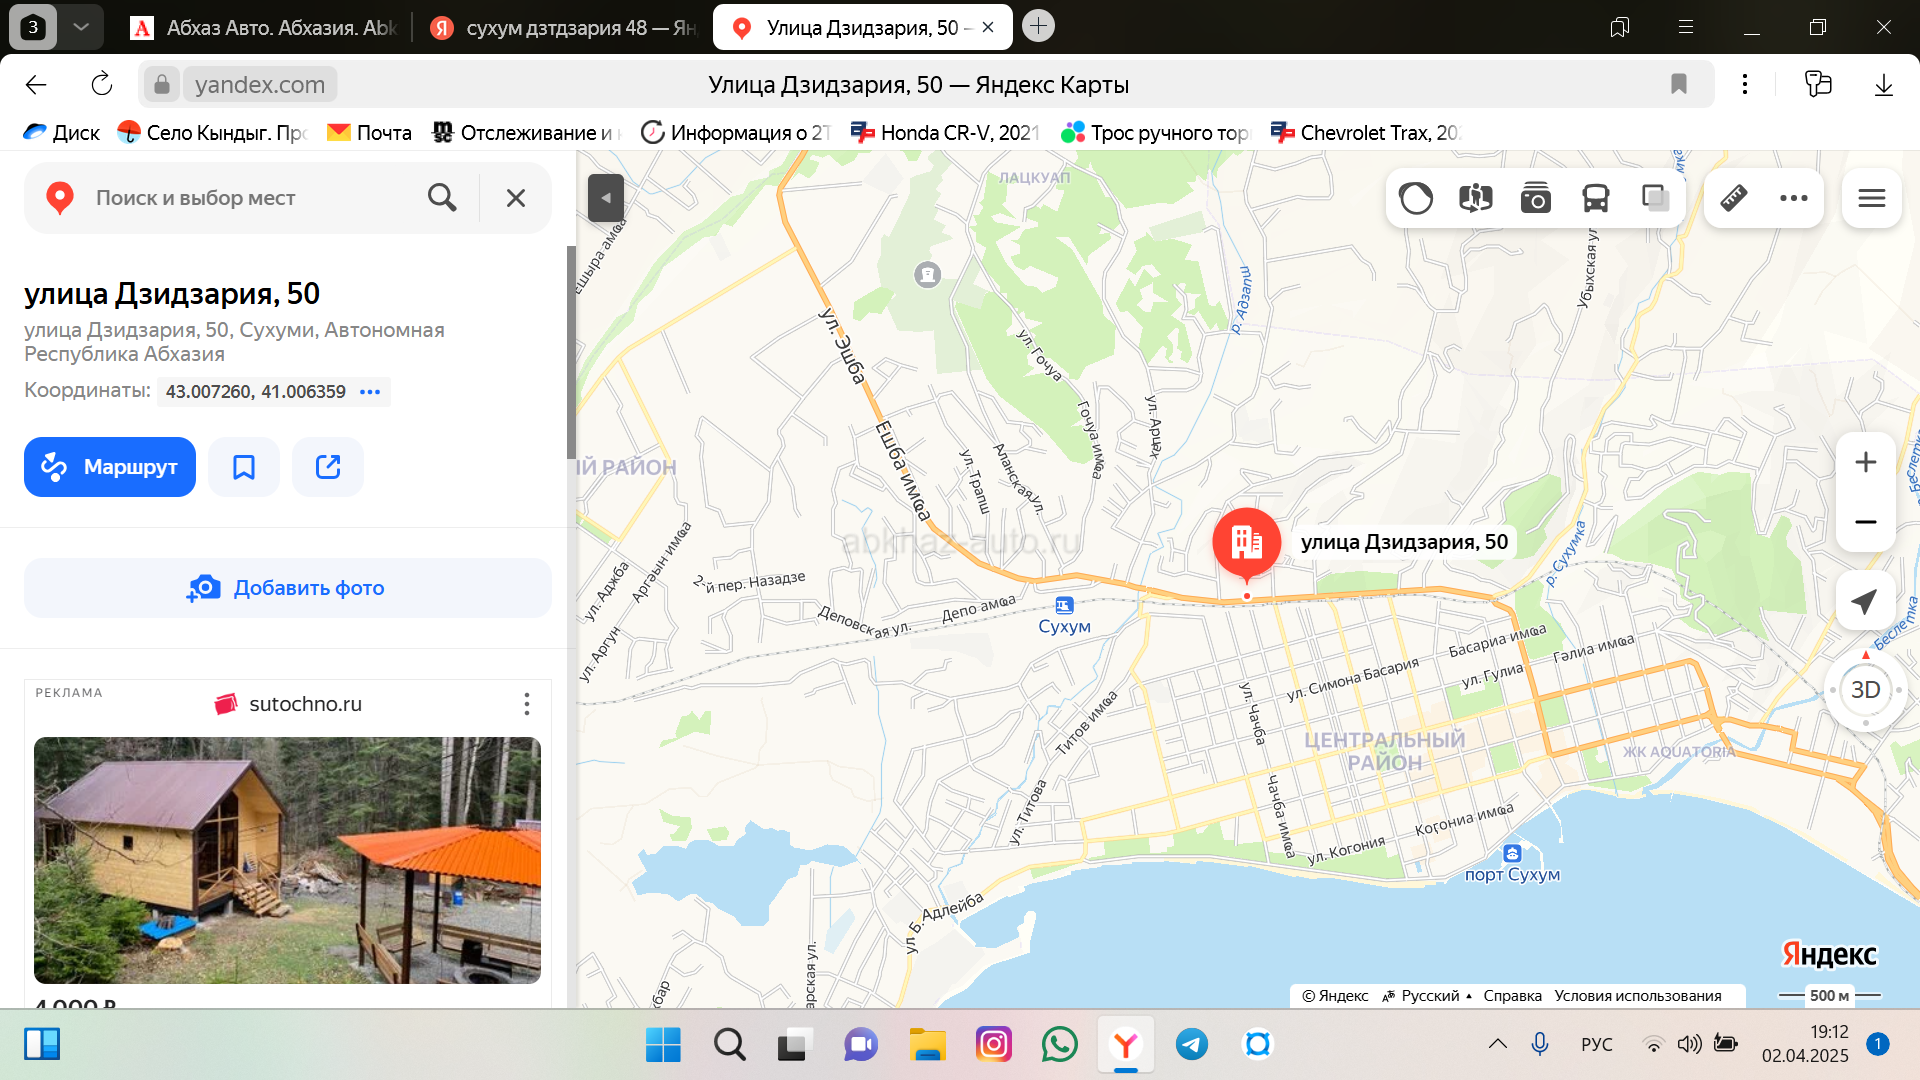Open user photos on map
The height and width of the screenshot is (1080, 1920).
[1535, 198]
